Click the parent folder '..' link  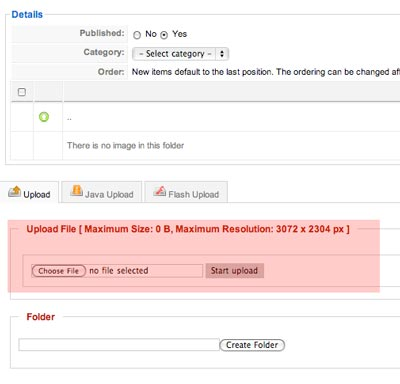tap(69, 118)
